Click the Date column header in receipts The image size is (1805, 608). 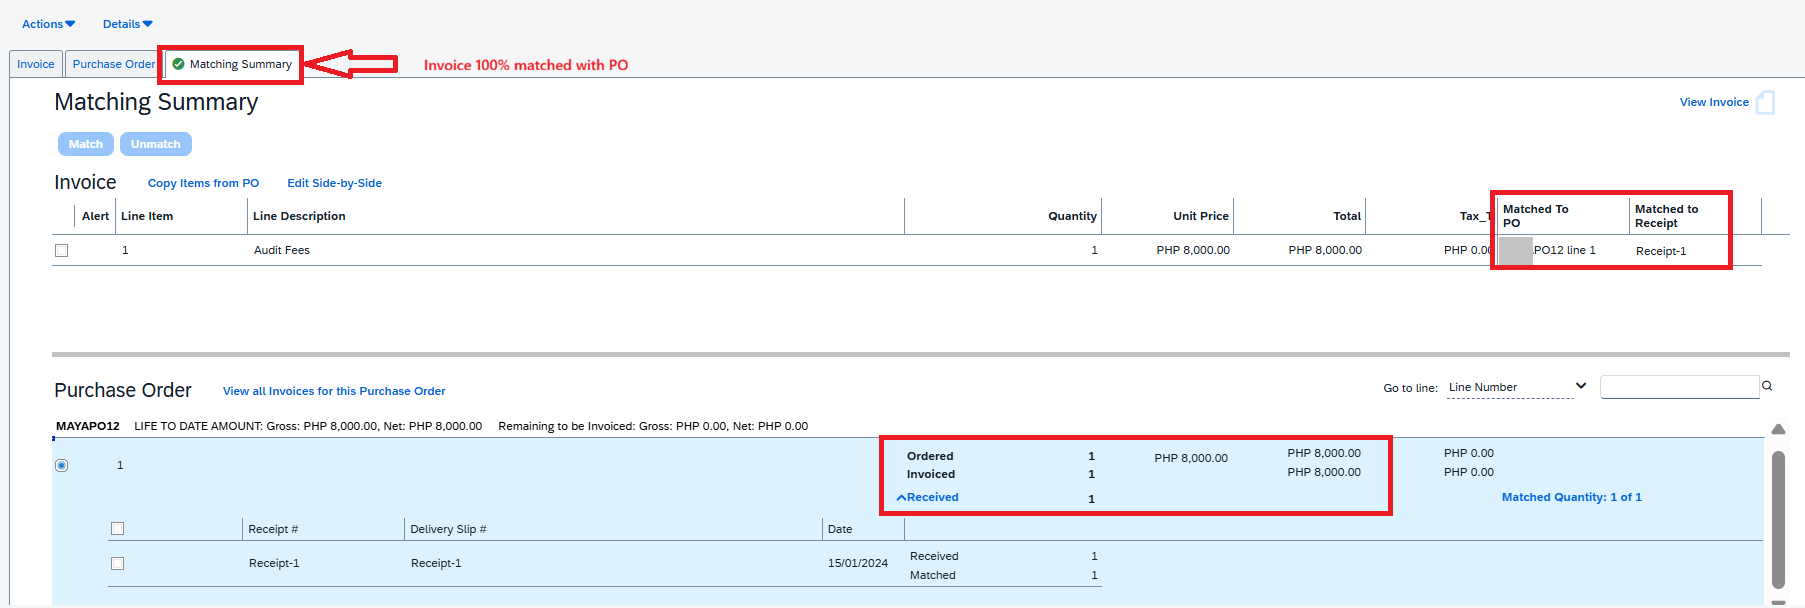[x=840, y=529]
